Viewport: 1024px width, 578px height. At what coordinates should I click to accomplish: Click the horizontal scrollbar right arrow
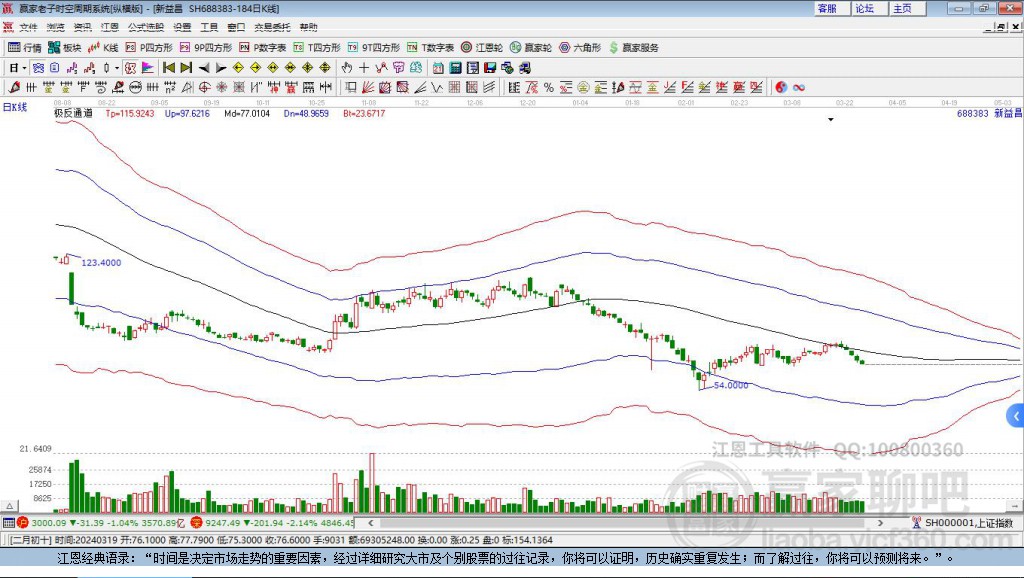tap(880, 522)
